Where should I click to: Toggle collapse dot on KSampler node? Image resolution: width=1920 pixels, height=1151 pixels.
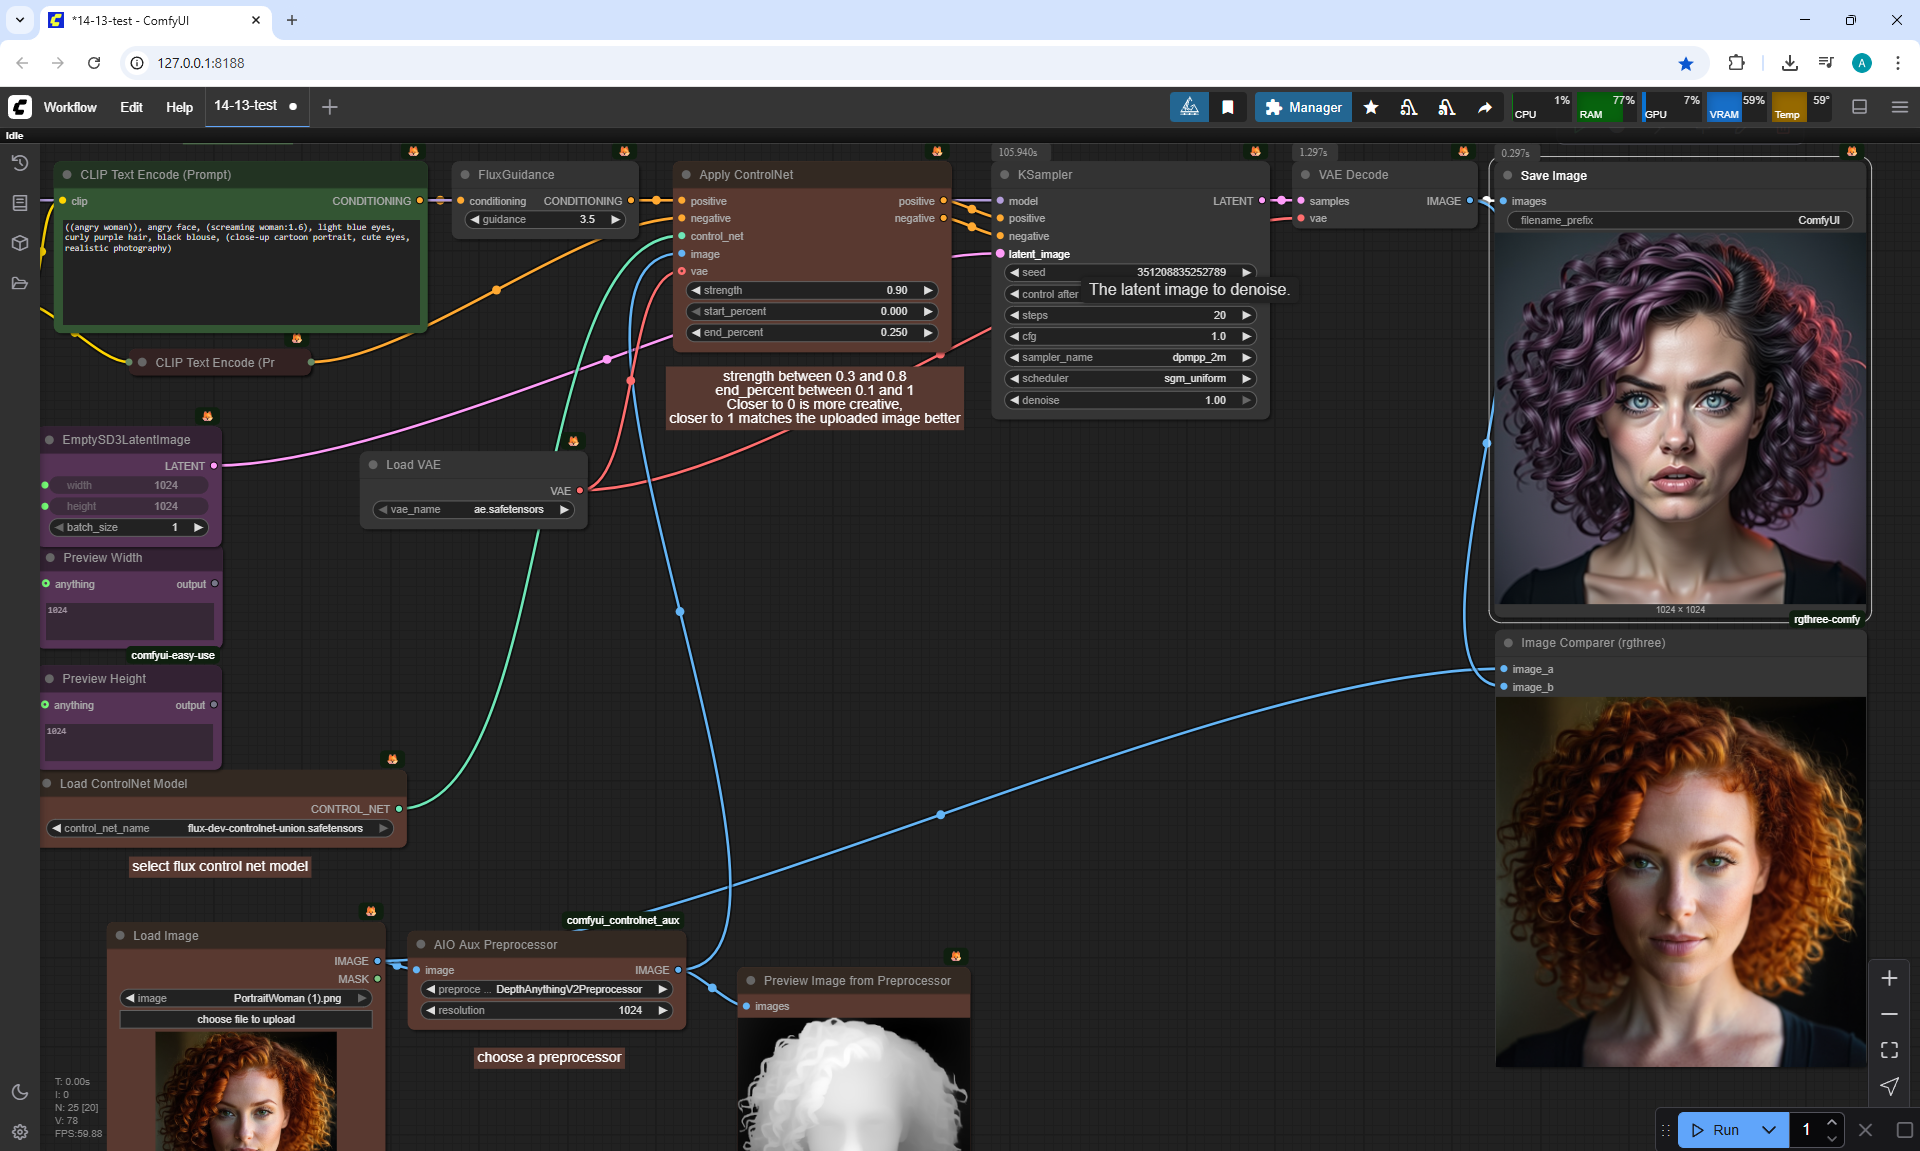[x=1005, y=175]
